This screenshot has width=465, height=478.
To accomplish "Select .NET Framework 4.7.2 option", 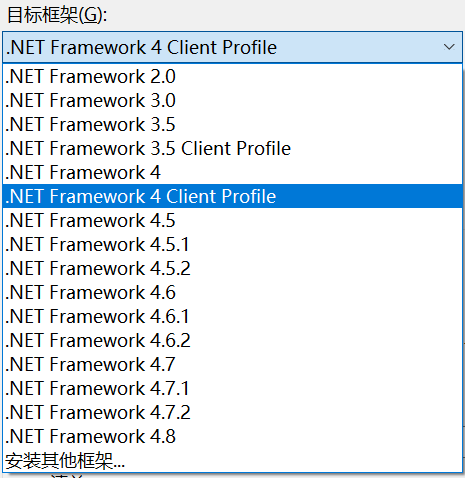I will tap(232, 412).
